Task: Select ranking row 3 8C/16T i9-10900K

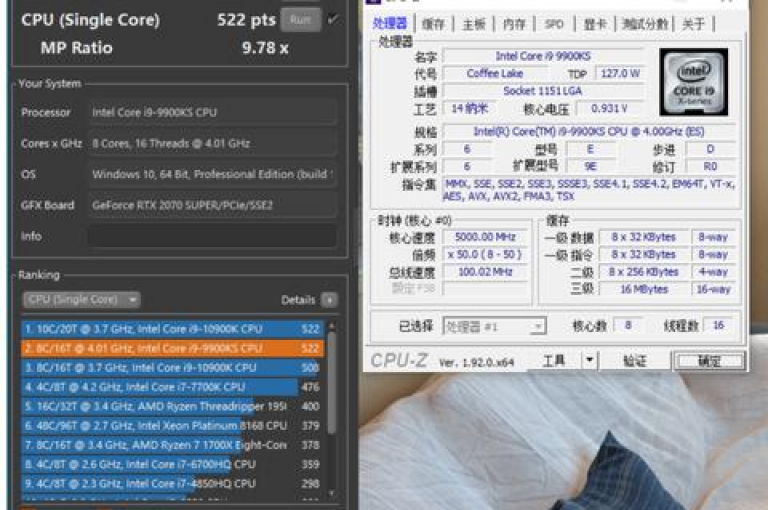Action: 172,367
